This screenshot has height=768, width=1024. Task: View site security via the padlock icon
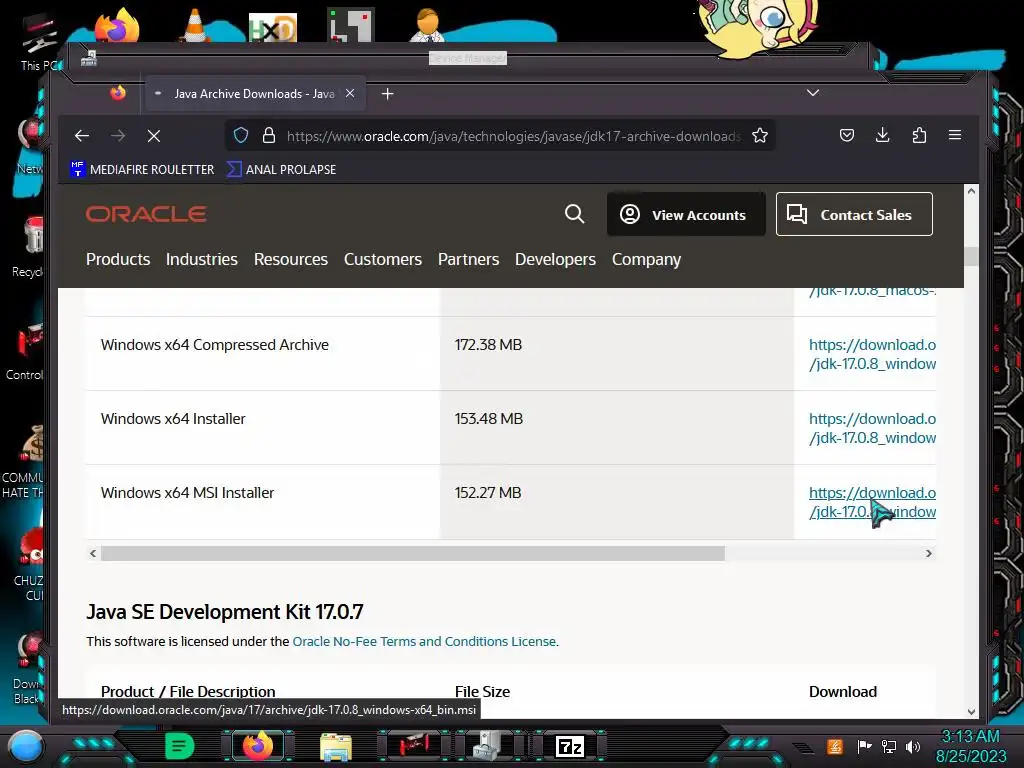tap(268, 135)
